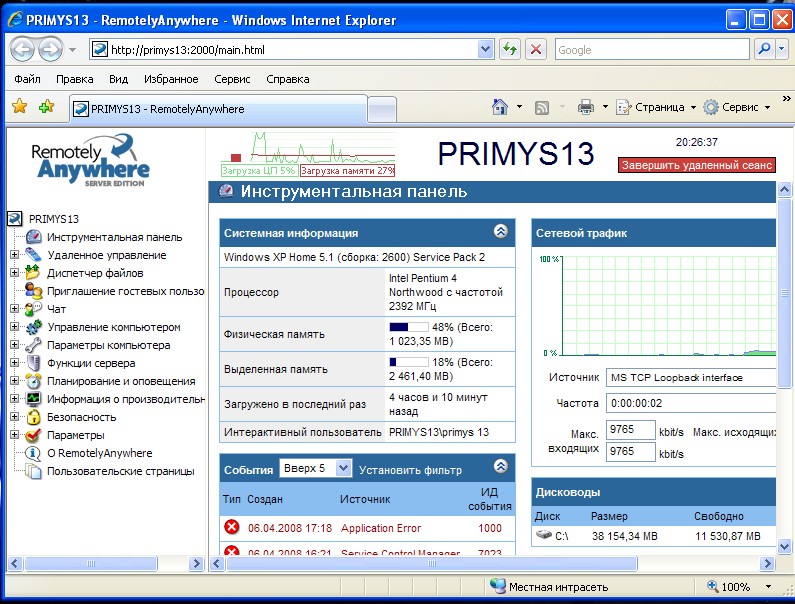Click the search magnifier icon beside Google box
This screenshot has height=604, width=795.
(x=764, y=49)
